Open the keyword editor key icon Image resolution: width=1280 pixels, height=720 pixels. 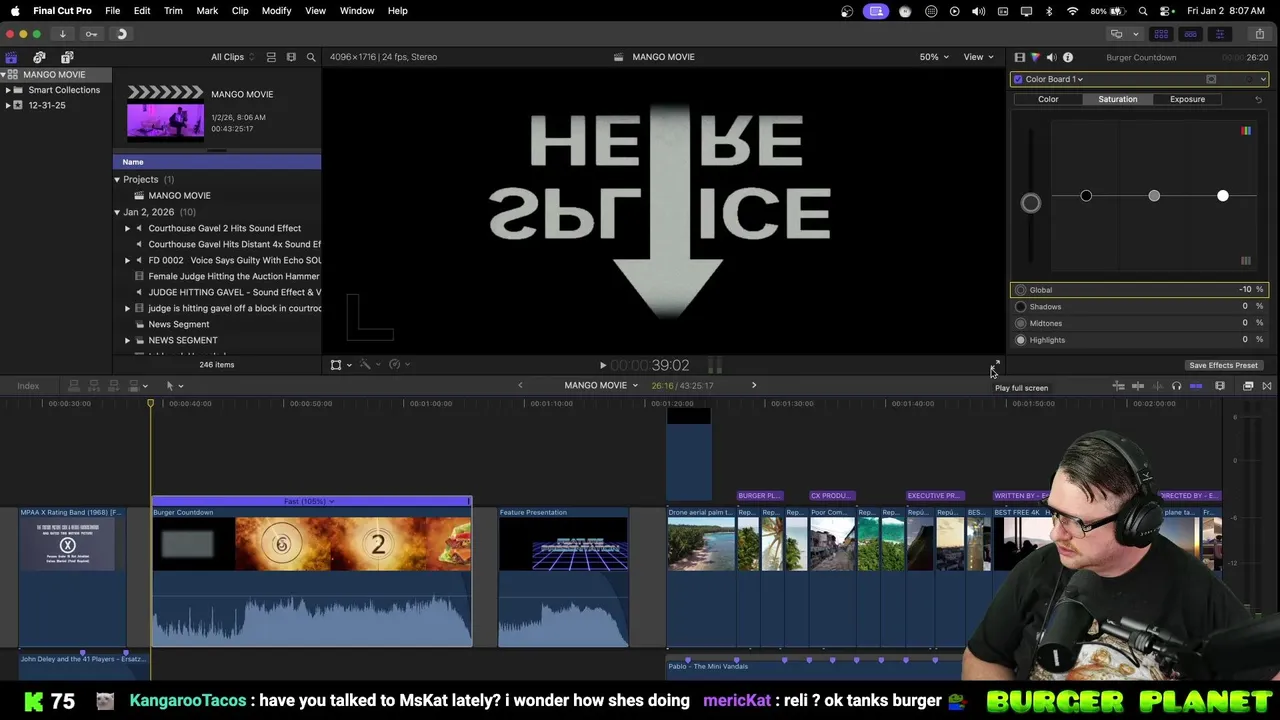tap(91, 34)
